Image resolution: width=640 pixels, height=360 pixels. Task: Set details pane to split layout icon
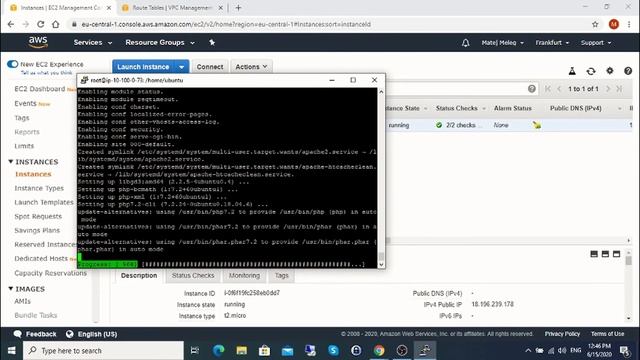(605, 254)
